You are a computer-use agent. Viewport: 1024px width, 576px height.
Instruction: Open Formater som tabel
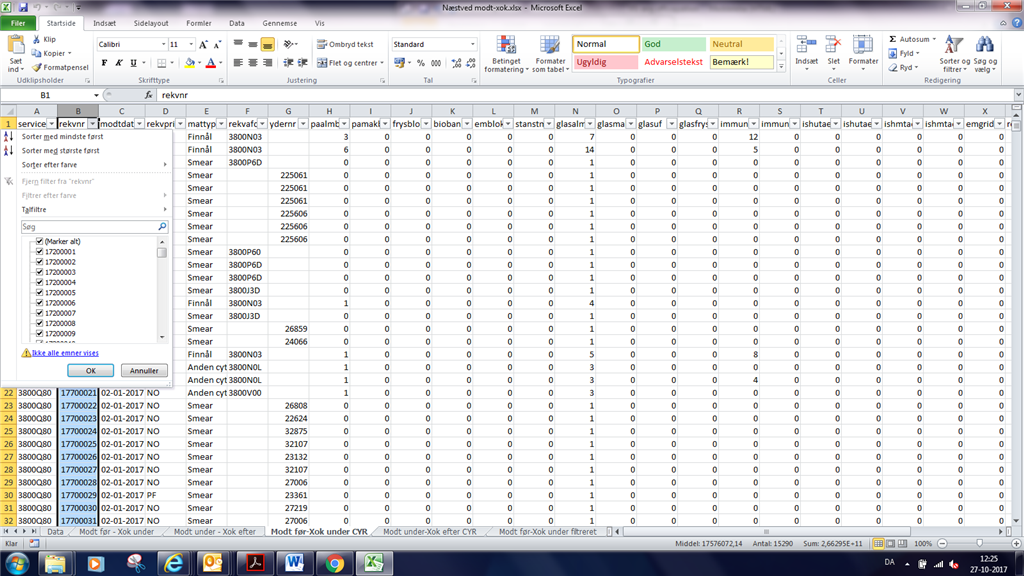tap(551, 54)
